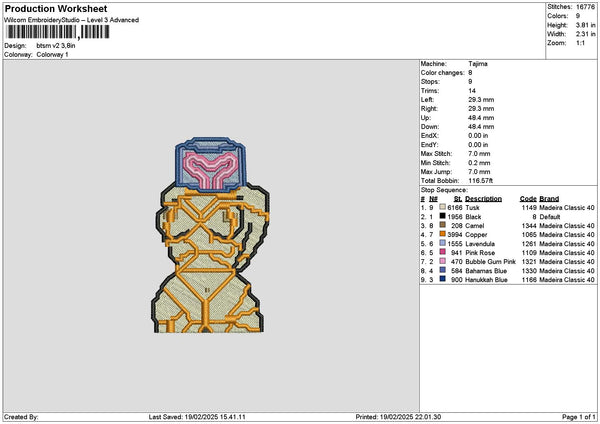The height and width of the screenshot is (424, 600).
Task: Click the embroidery design preview image
Action: pos(210,235)
